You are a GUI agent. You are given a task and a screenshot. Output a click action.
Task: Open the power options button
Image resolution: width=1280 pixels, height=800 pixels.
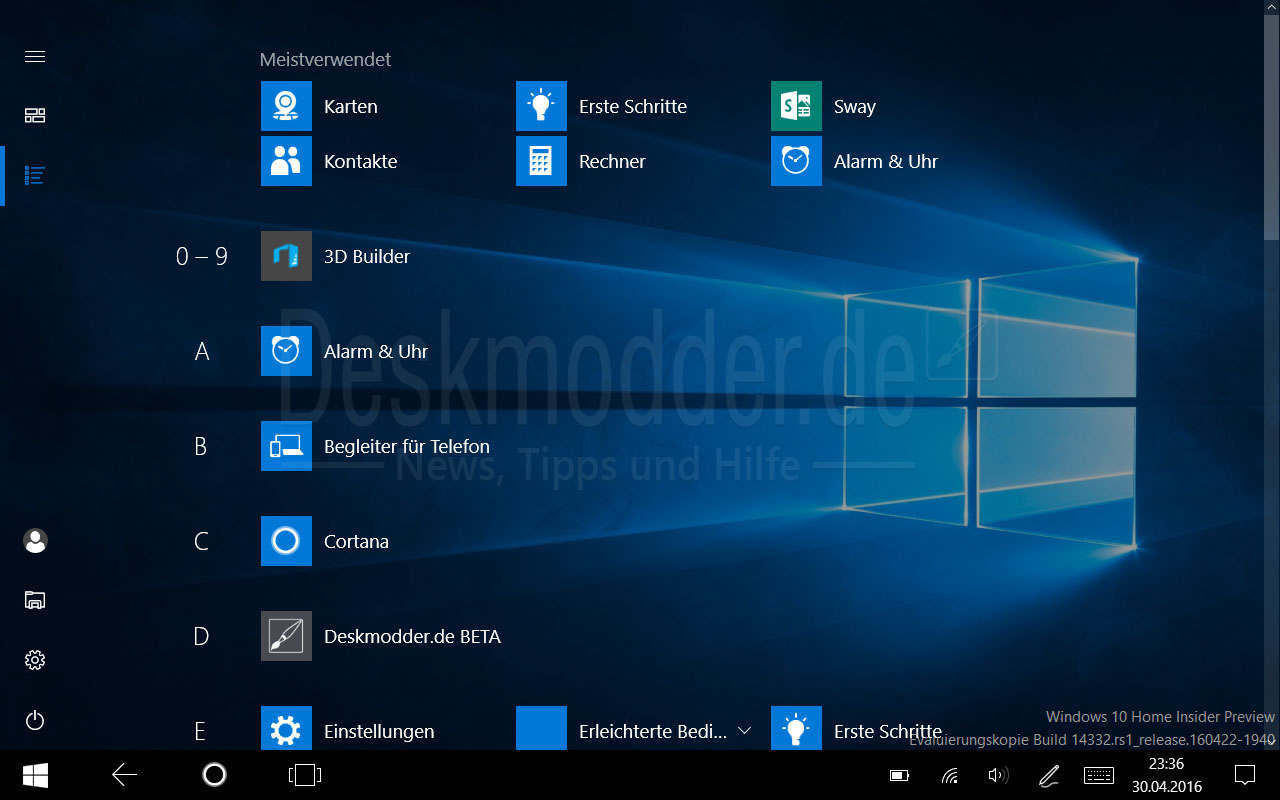(35, 720)
